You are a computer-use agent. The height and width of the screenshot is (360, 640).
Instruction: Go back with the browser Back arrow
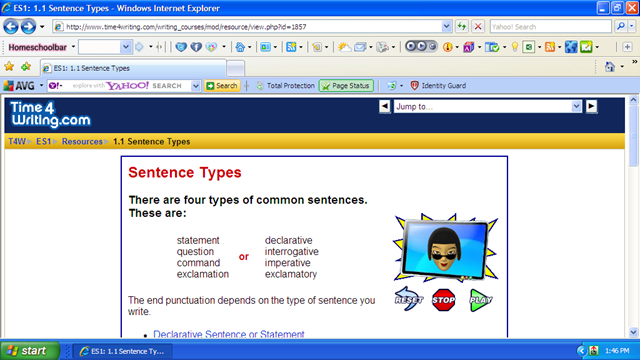click(x=11, y=27)
